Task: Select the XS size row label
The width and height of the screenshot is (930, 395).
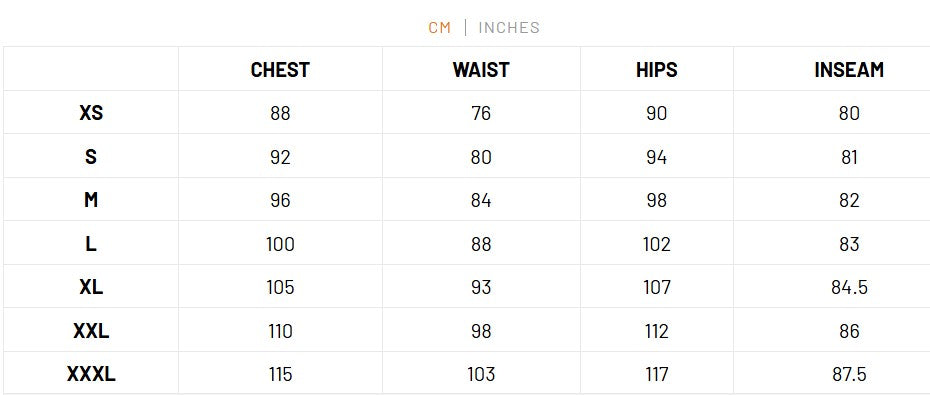Action: click(91, 113)
